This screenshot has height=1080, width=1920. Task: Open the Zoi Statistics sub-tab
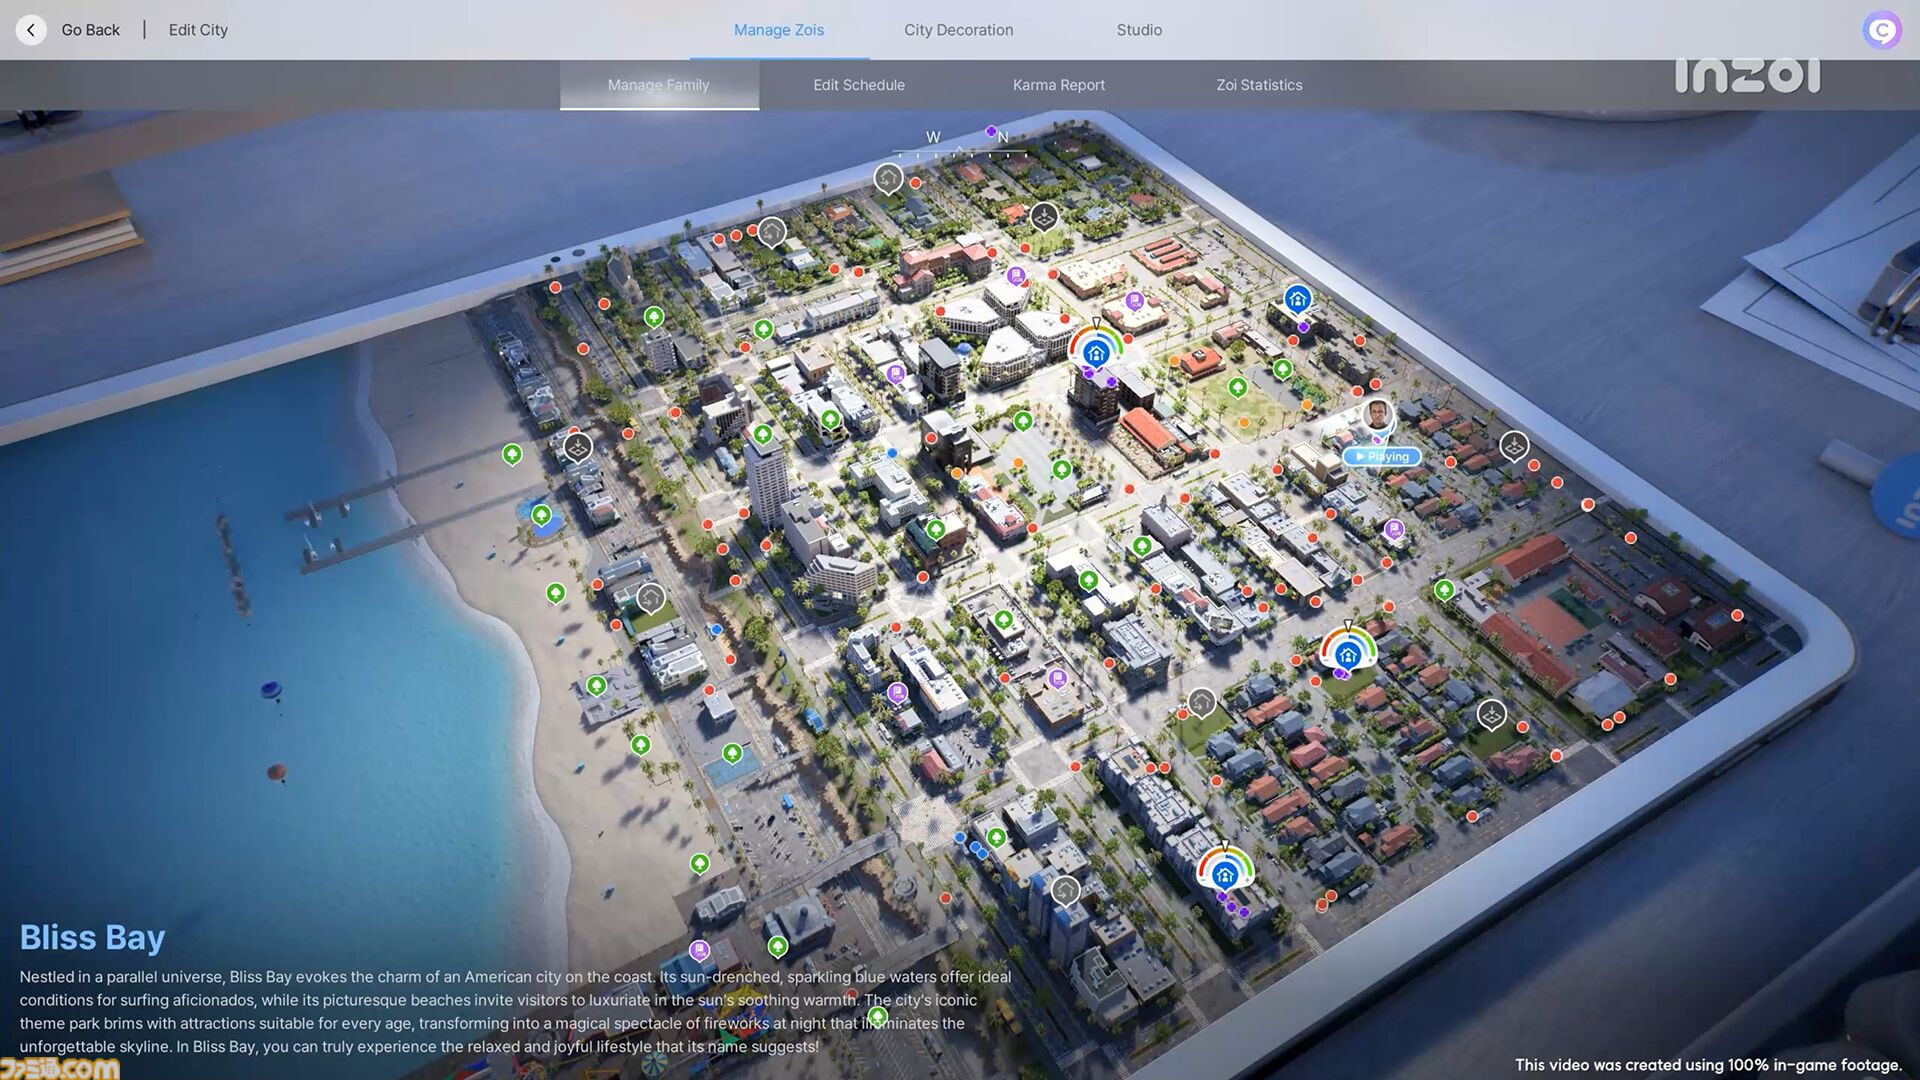(x=1259, y=85)
